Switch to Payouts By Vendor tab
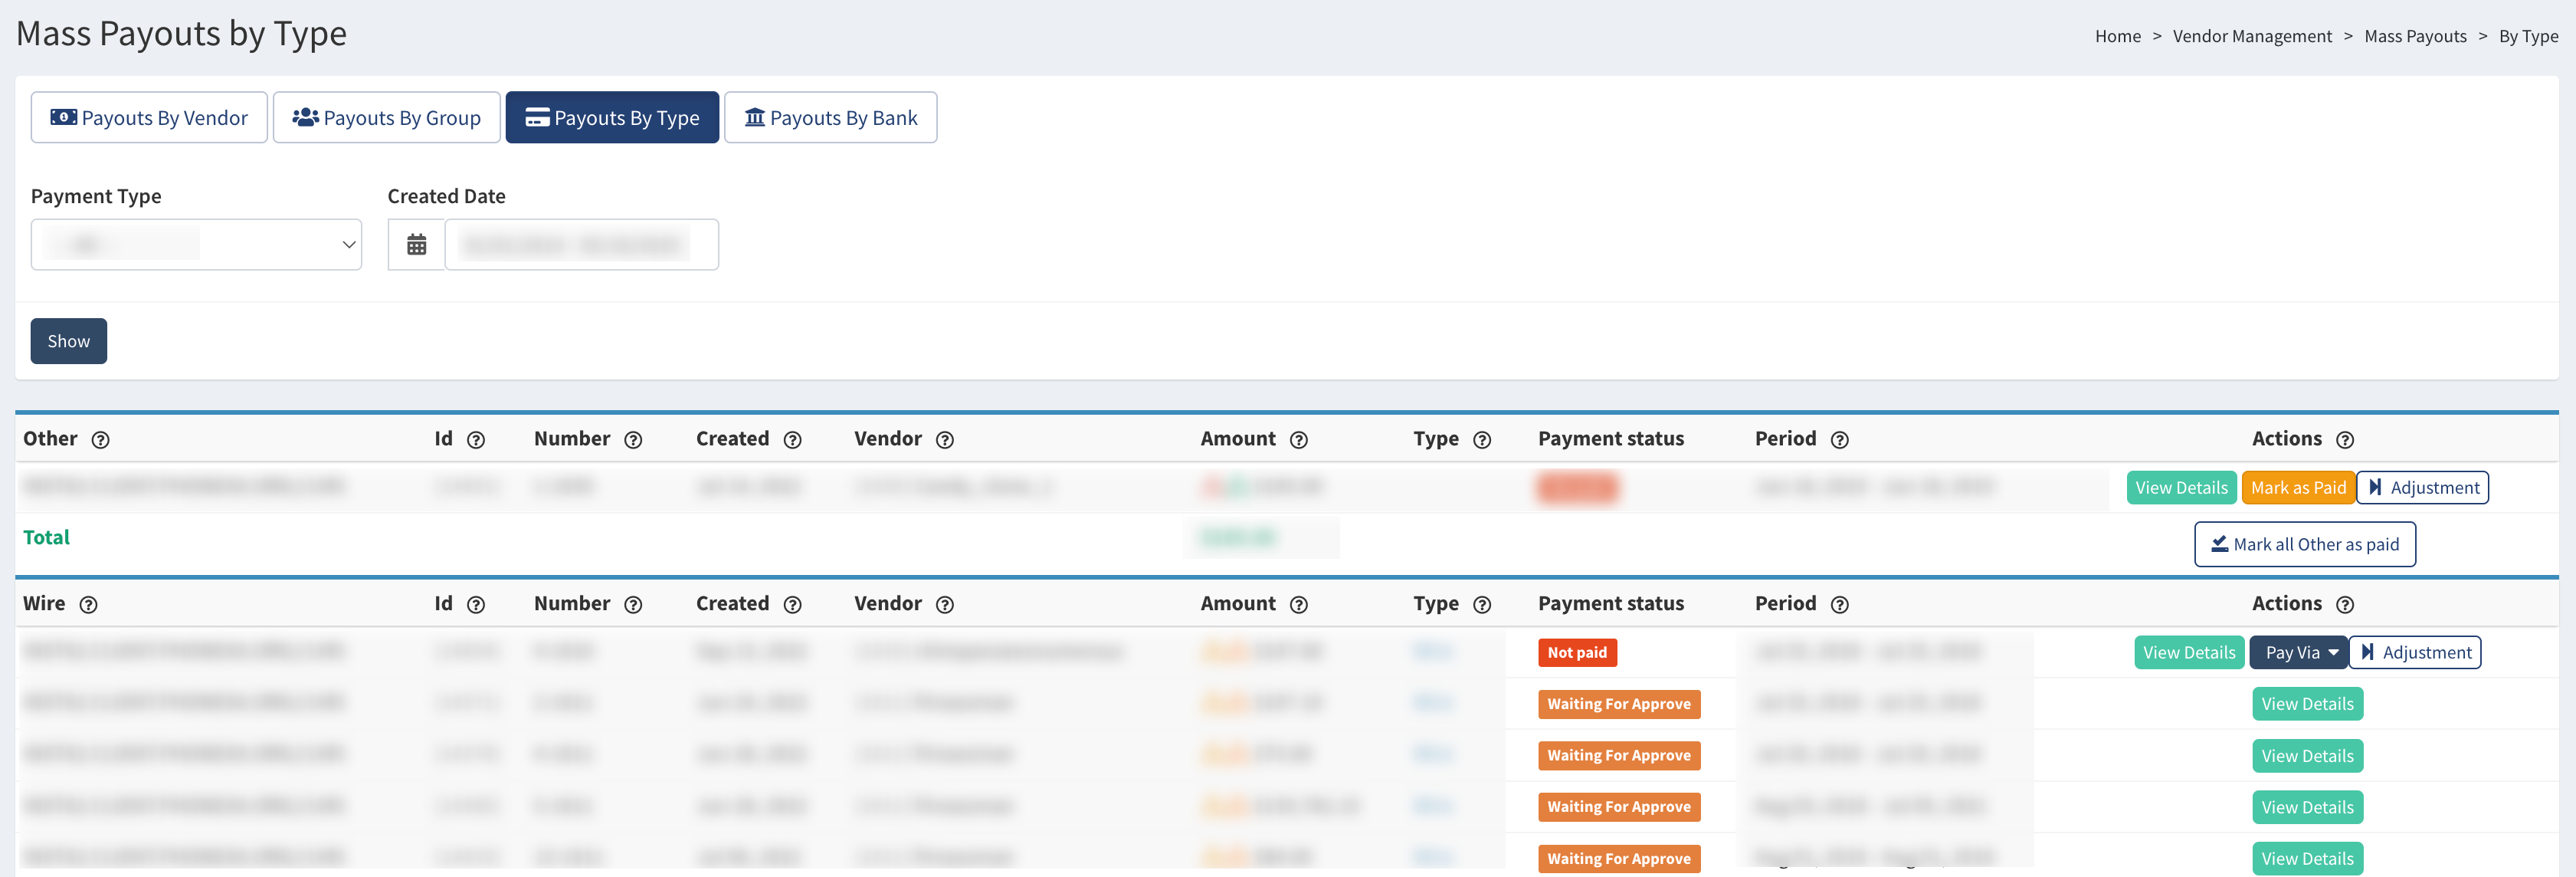This screenshot has height=877, width=2576. coord(149,118)
